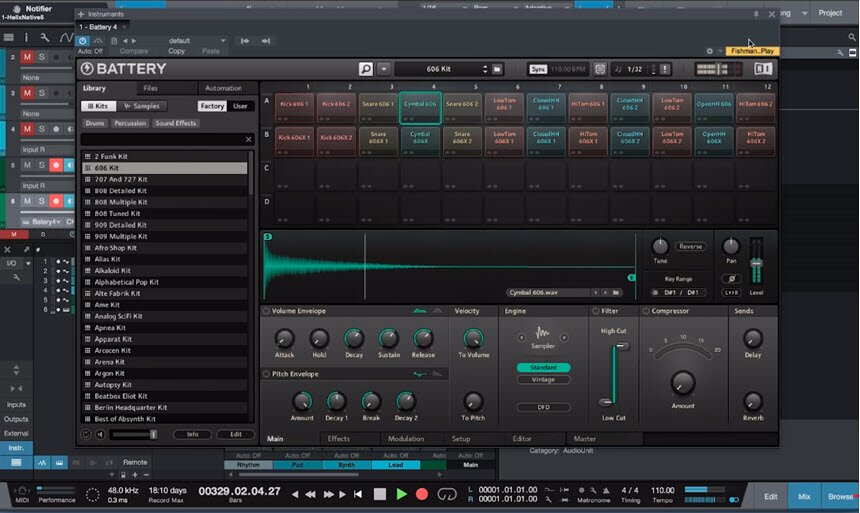Enable the Compressor section
This screenshot has height=513, width=860.
646,311
